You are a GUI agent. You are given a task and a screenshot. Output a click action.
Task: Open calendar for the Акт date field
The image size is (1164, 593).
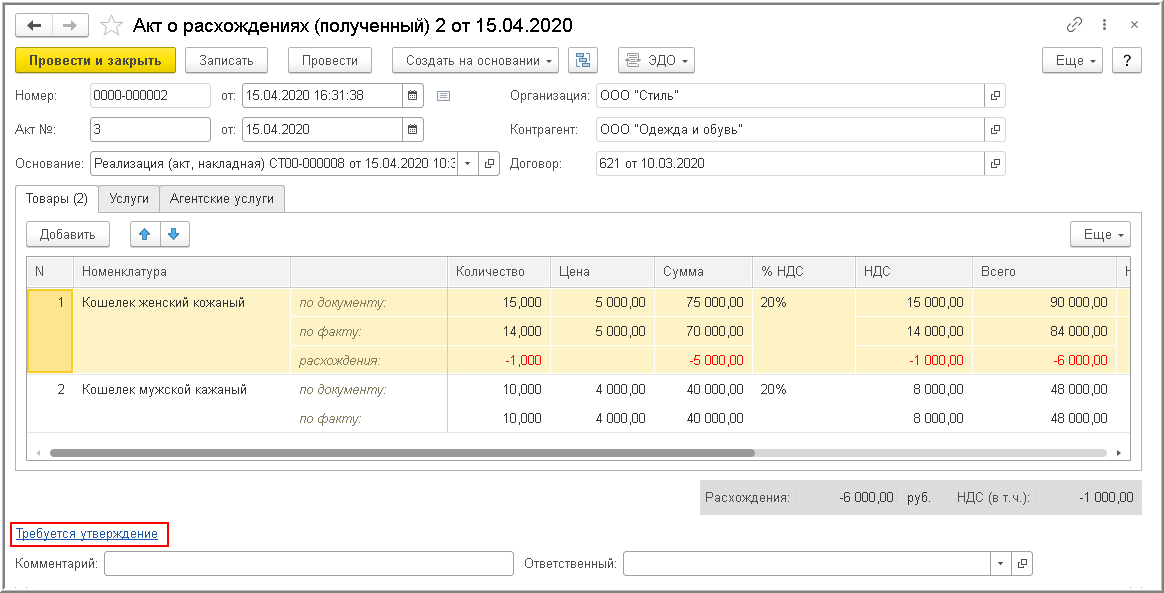click(412, 130)
